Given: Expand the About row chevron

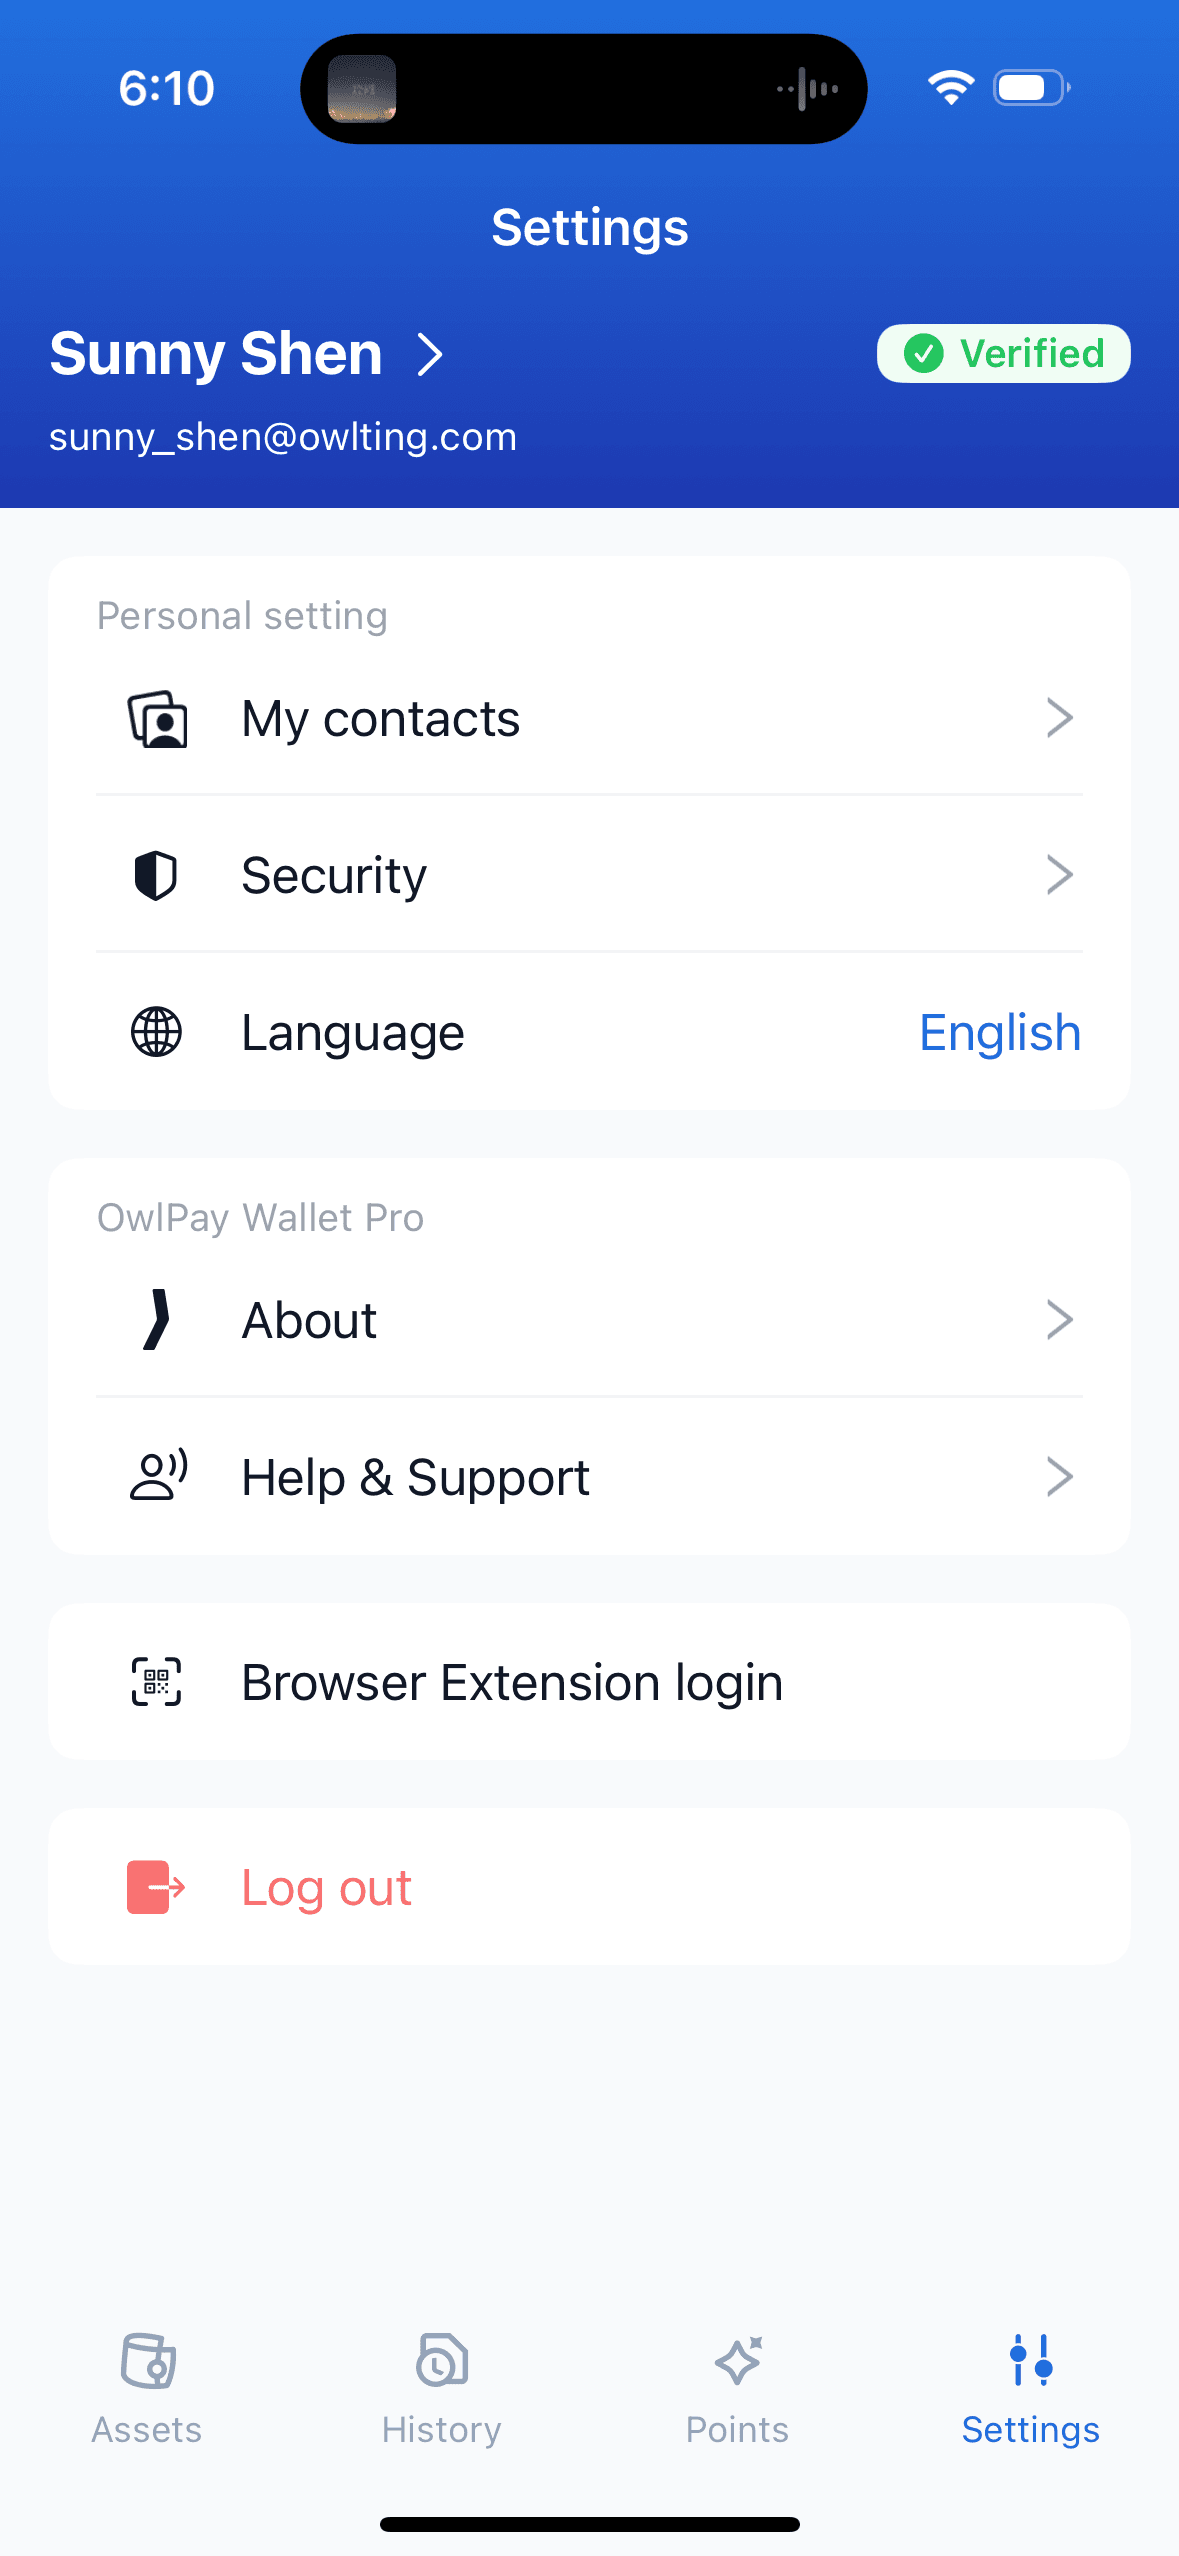Looking at the screenshot, I should 1059,1320.
